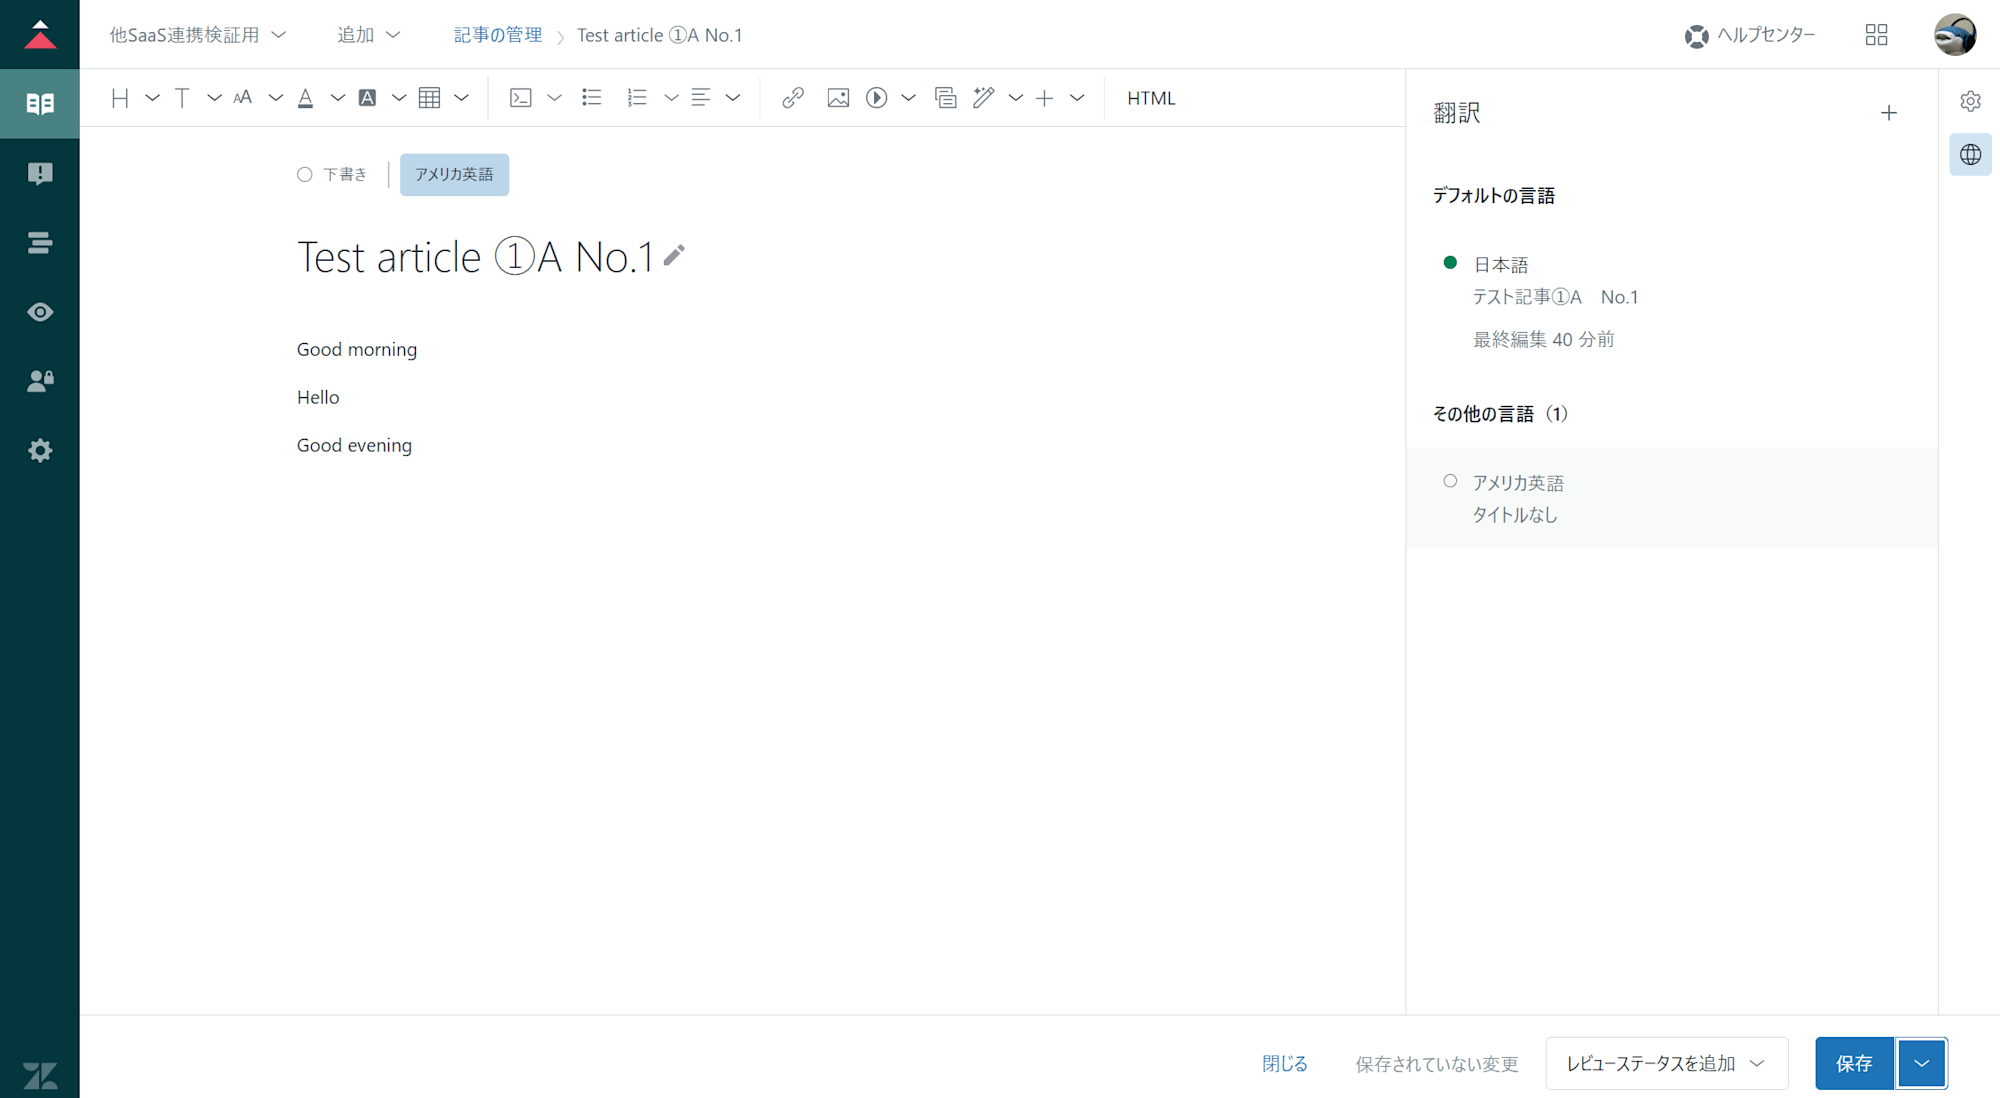Screen dimensions: 2000x1098
Task: Click the magic wand format icon
Action: click(984, 98)
